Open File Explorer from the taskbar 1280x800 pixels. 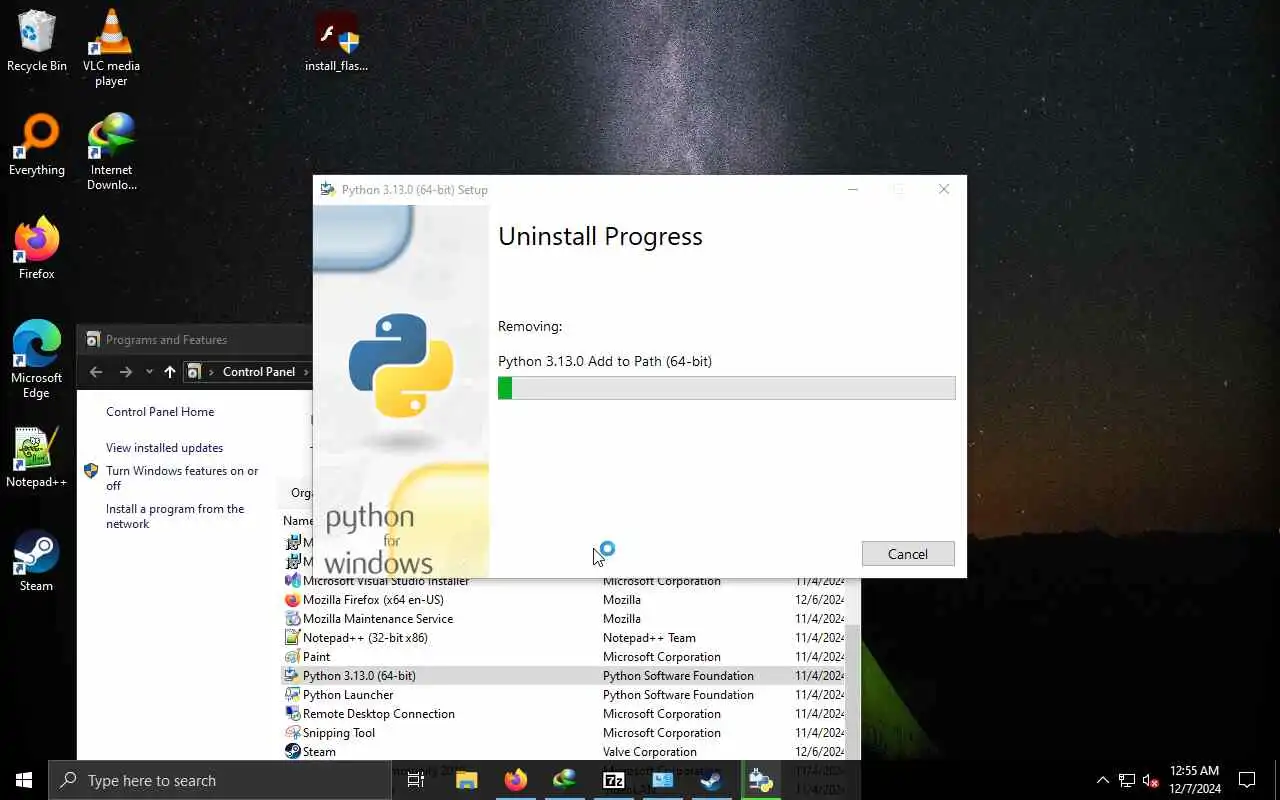(x=466, y=780)
